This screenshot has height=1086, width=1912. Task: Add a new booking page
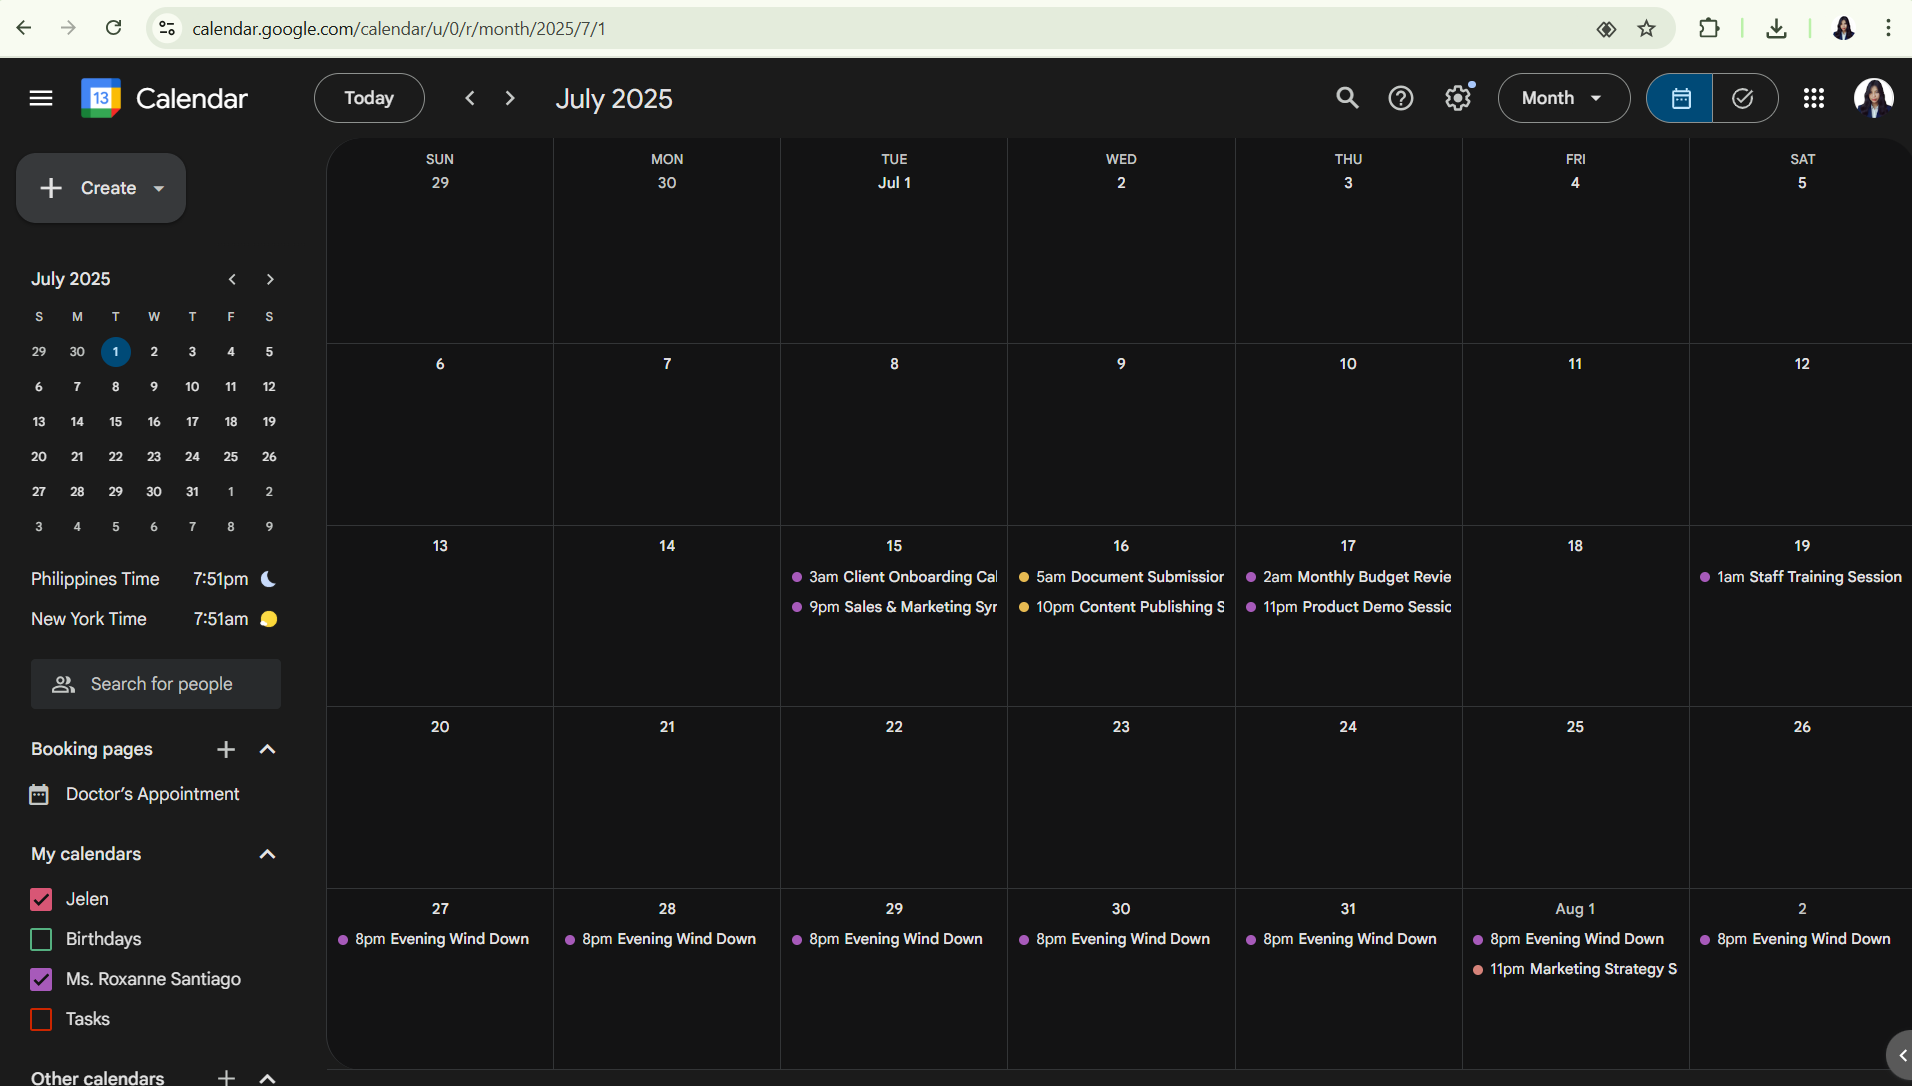pyautogui.click(x=226, y=749)
